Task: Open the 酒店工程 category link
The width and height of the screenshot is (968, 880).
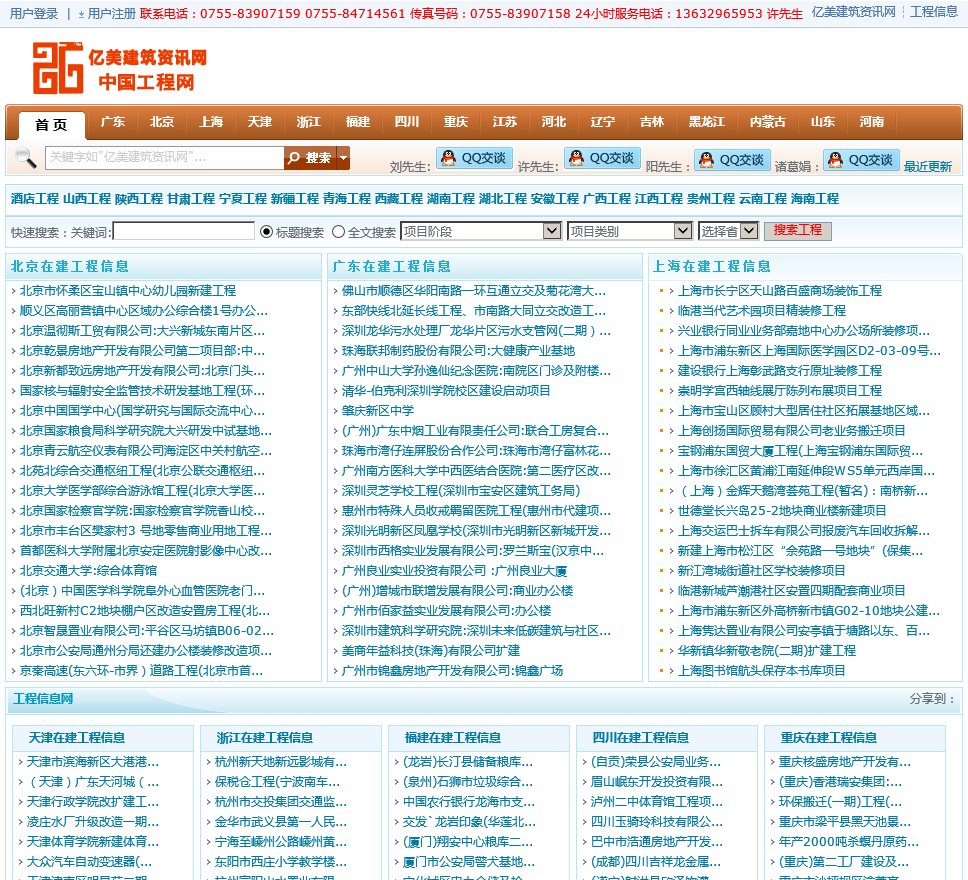Action: [35, 199]
